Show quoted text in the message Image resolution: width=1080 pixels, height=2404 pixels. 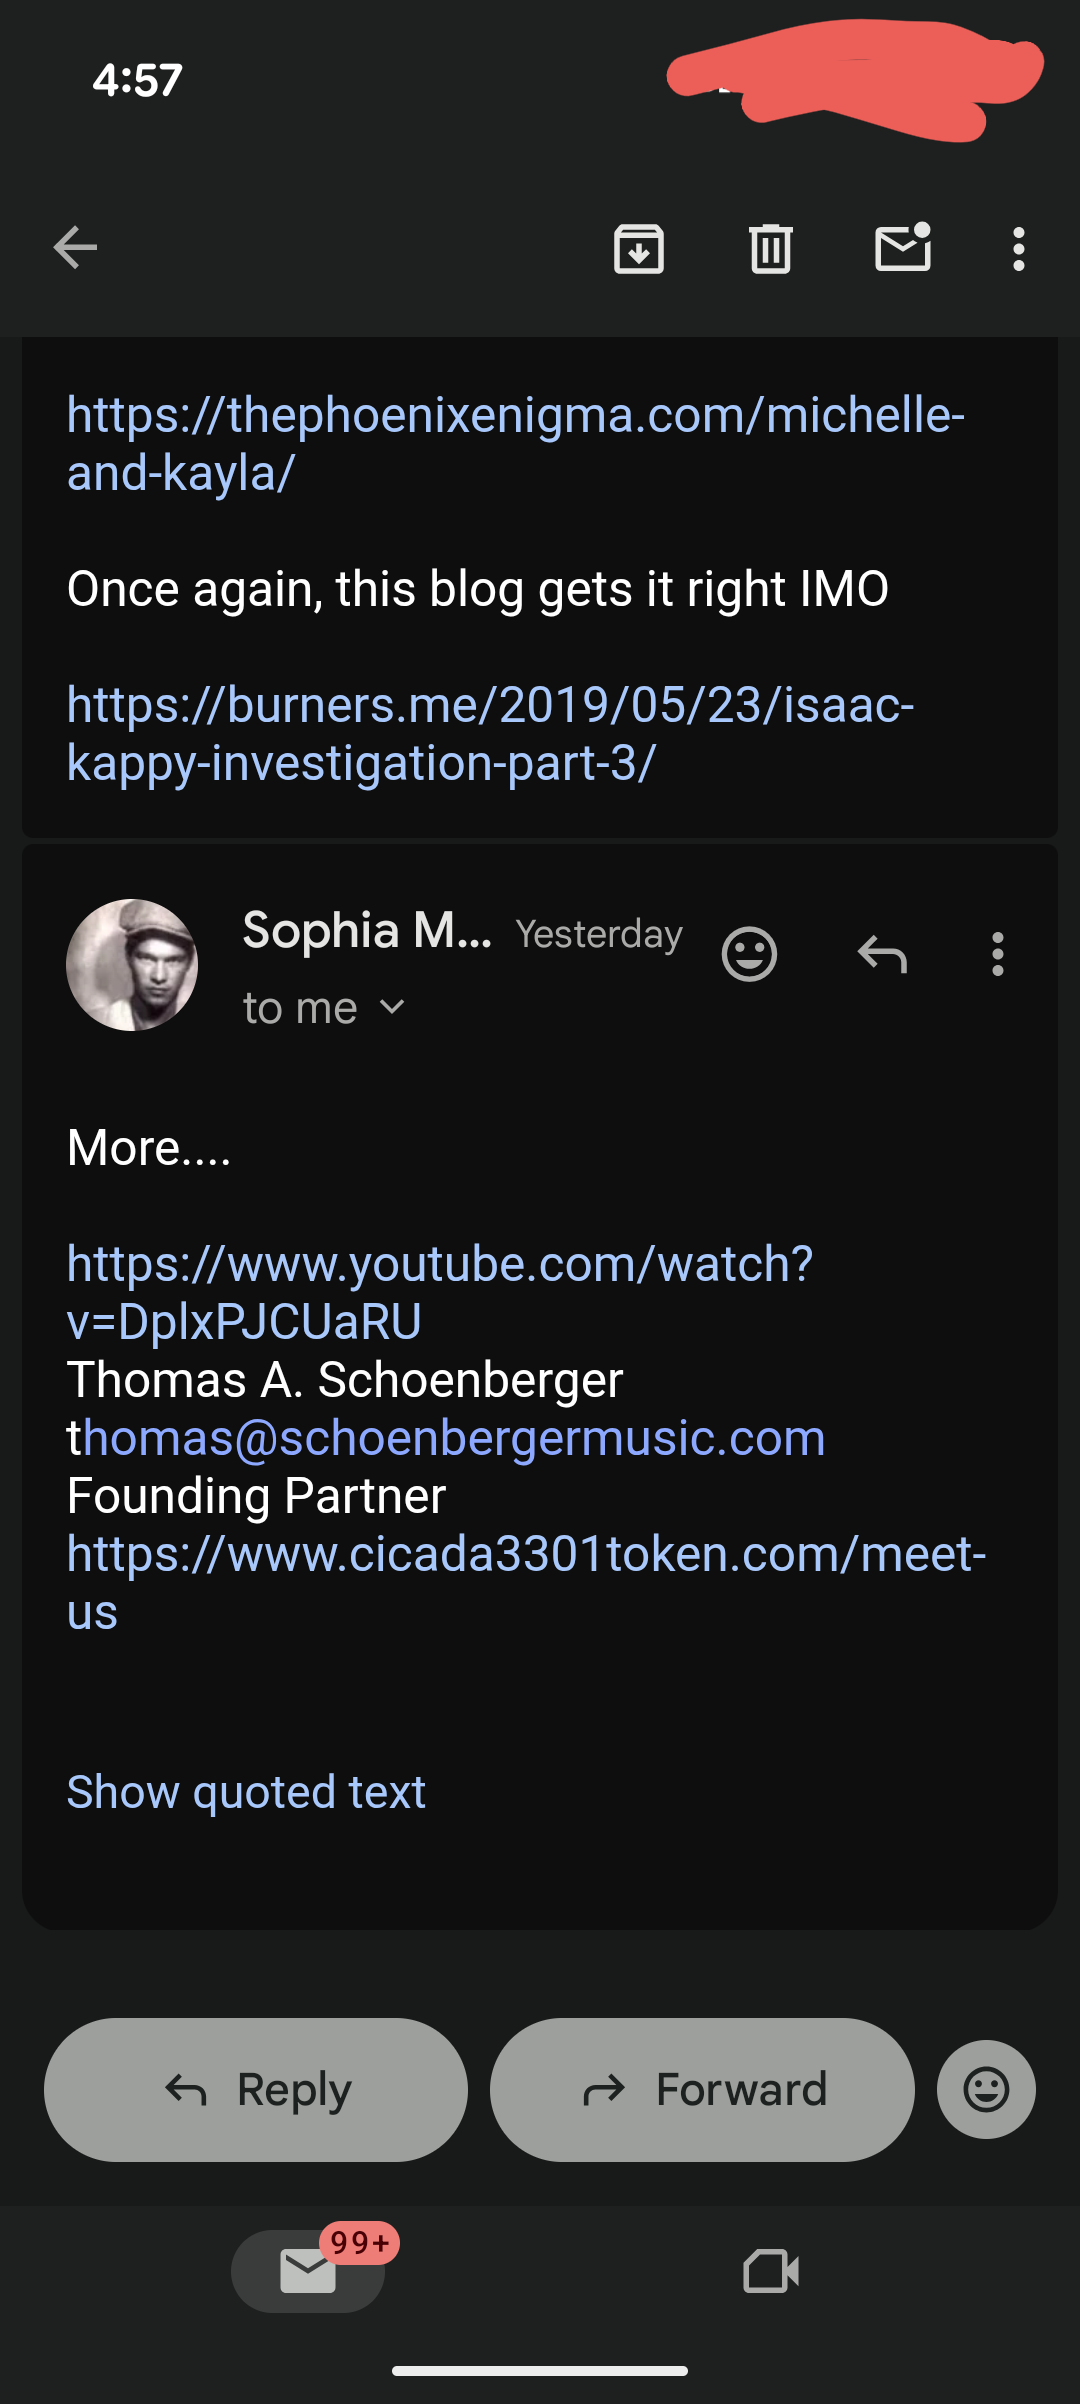(x=246, y=1791)
